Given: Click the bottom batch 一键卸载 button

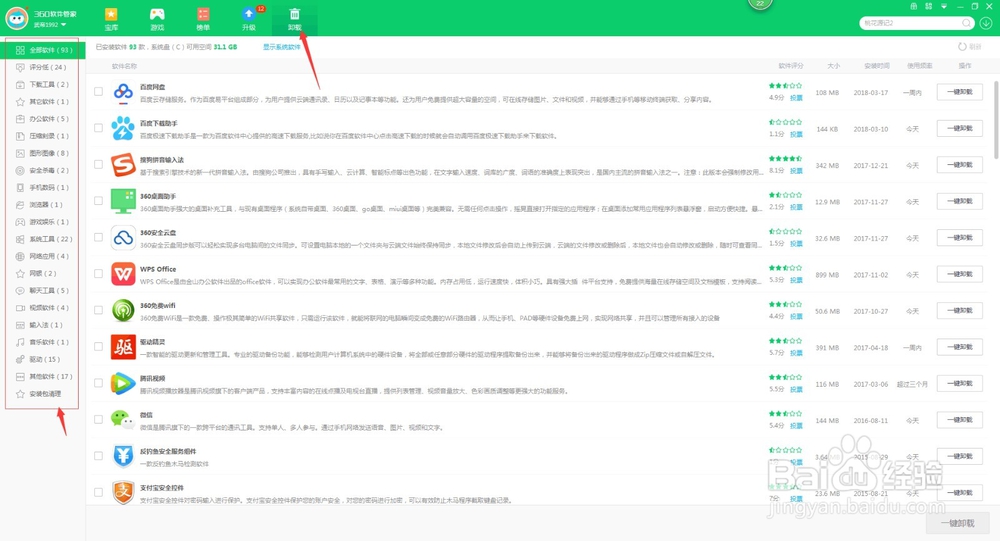Looking at the screenshot, I should point(957,523).
